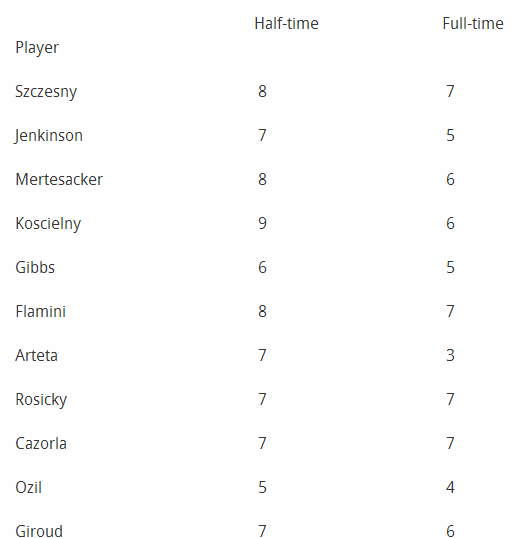Select Arteta's full-time rating of 3

(x=450, y=355)
